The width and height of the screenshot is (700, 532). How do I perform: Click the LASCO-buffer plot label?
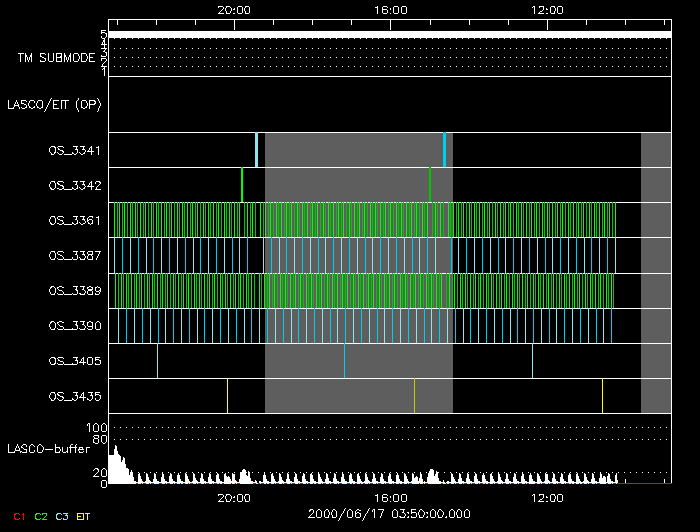[x=46, y=449]
